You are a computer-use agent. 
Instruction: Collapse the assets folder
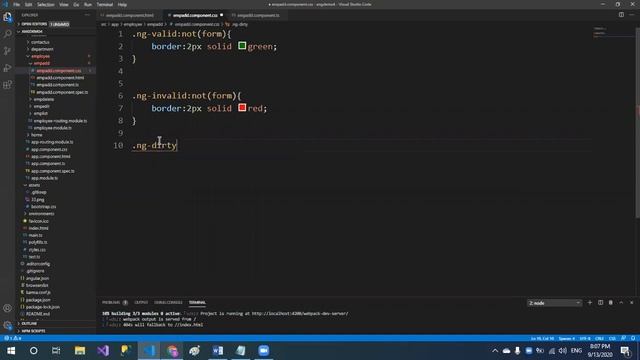[x=34, y=185]
